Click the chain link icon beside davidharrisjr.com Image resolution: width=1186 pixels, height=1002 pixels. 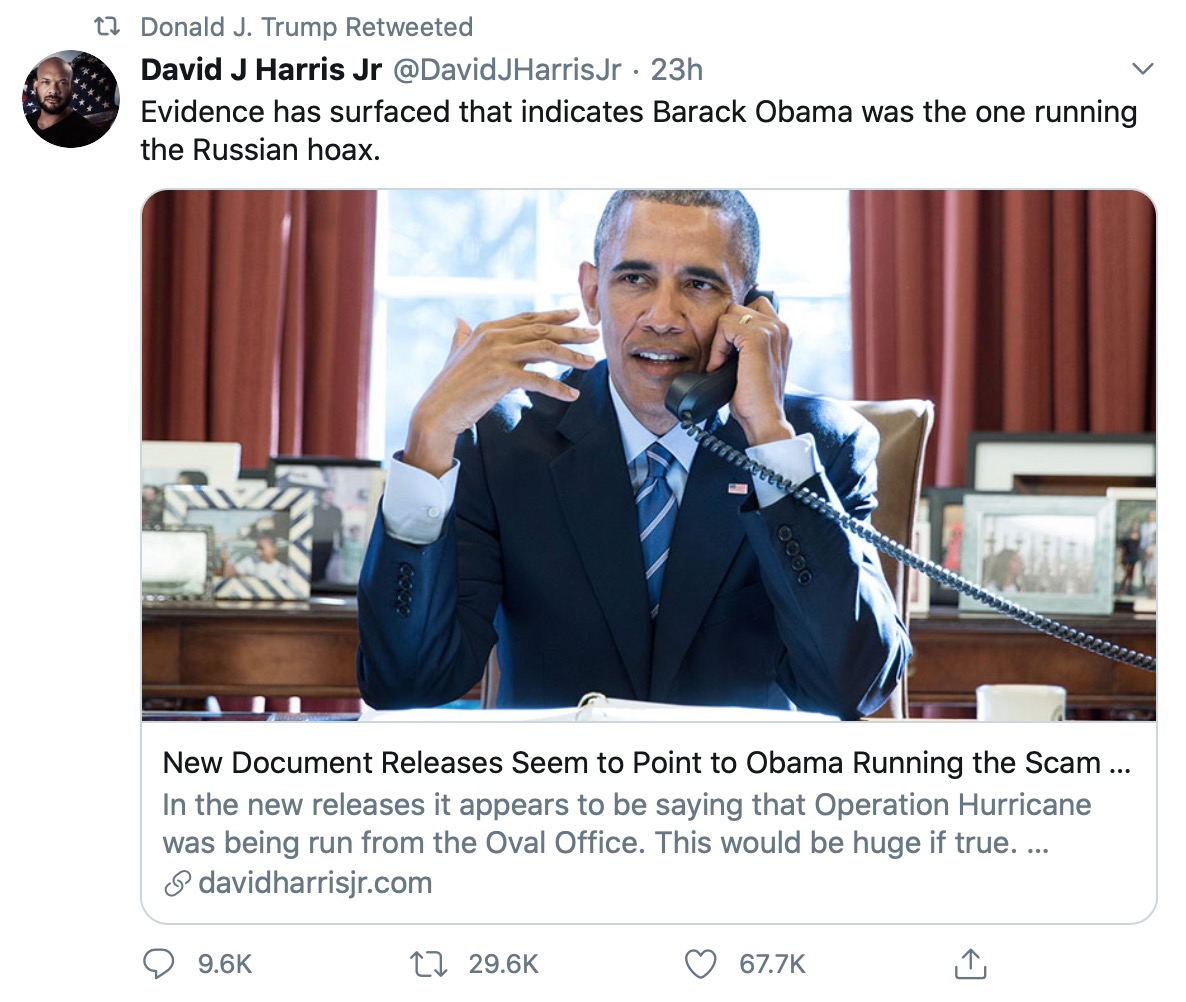pyautogui.click(x=177, y=884)
